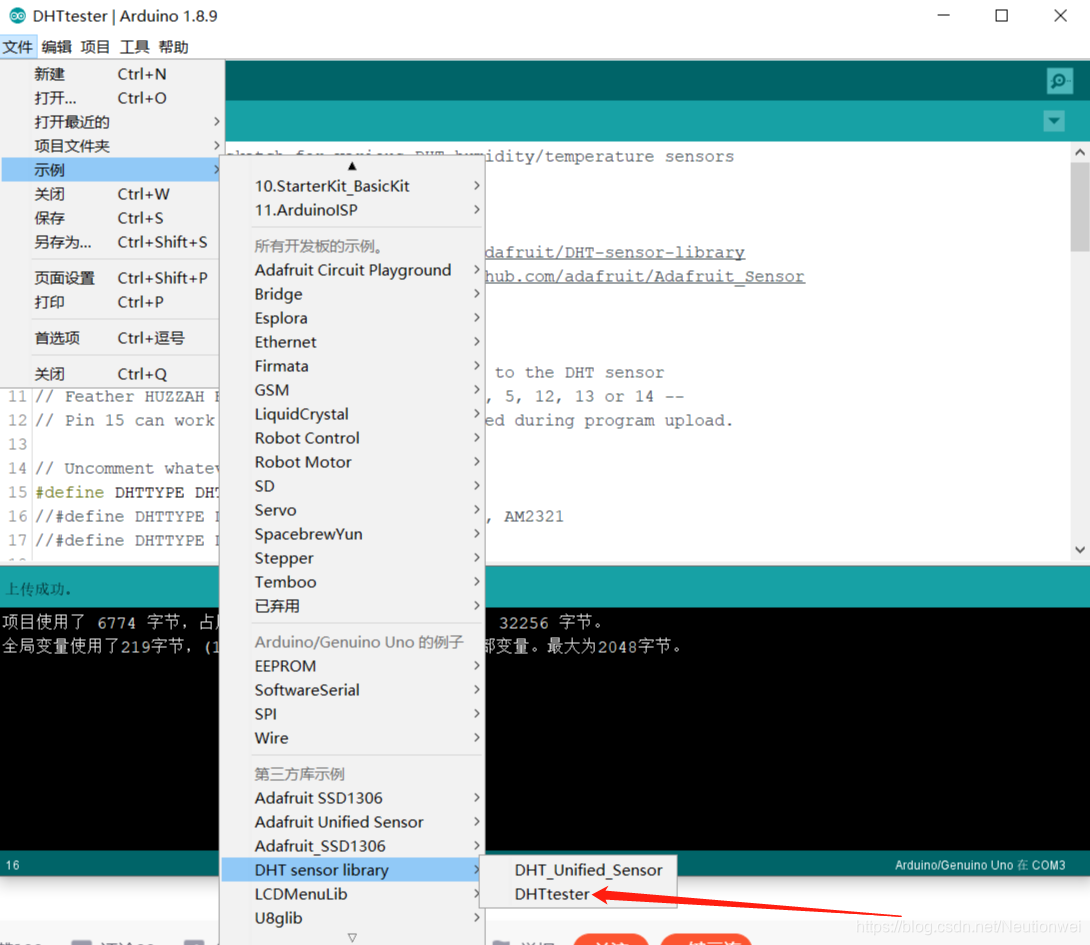Screen dimensions: 1090x945
Task: Open Robot Motor examples submenu
Action: point(352,462)
